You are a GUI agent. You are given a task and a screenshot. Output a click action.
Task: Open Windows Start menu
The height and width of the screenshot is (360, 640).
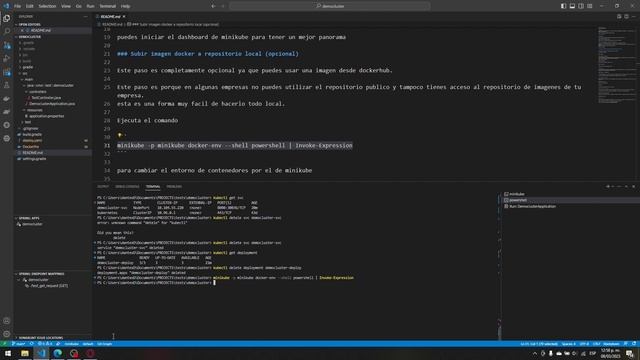(x=8, y=353)
